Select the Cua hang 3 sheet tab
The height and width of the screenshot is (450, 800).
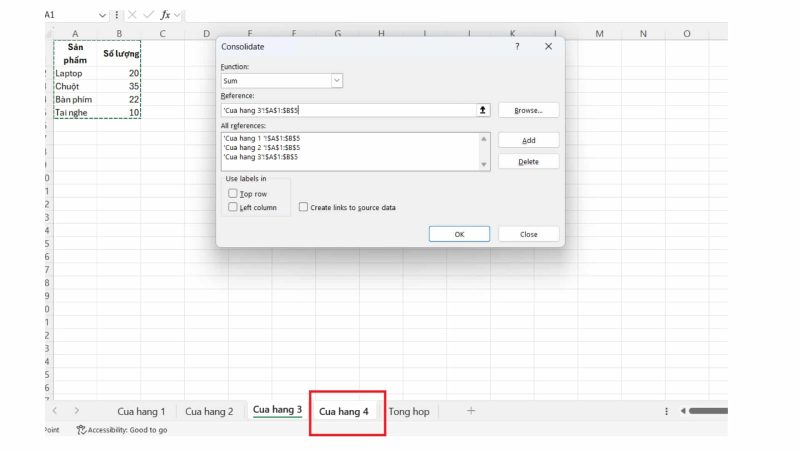pos(277,410)
